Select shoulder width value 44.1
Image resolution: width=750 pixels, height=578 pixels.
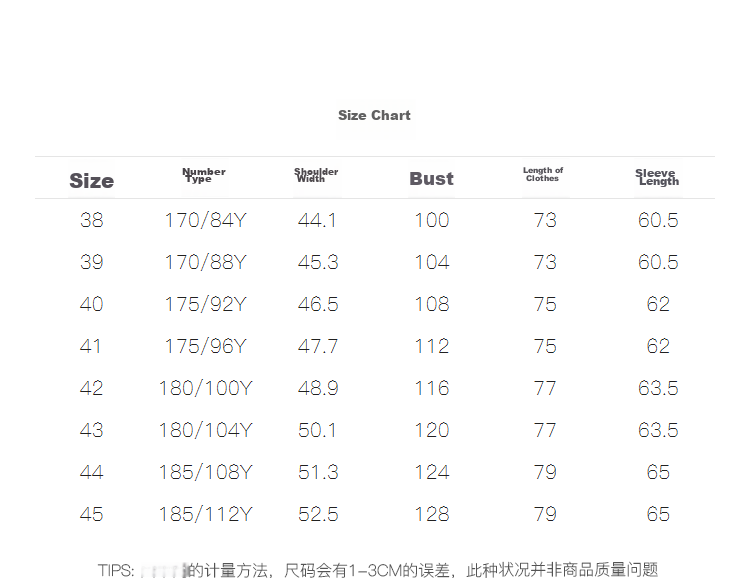coord(318,220)
